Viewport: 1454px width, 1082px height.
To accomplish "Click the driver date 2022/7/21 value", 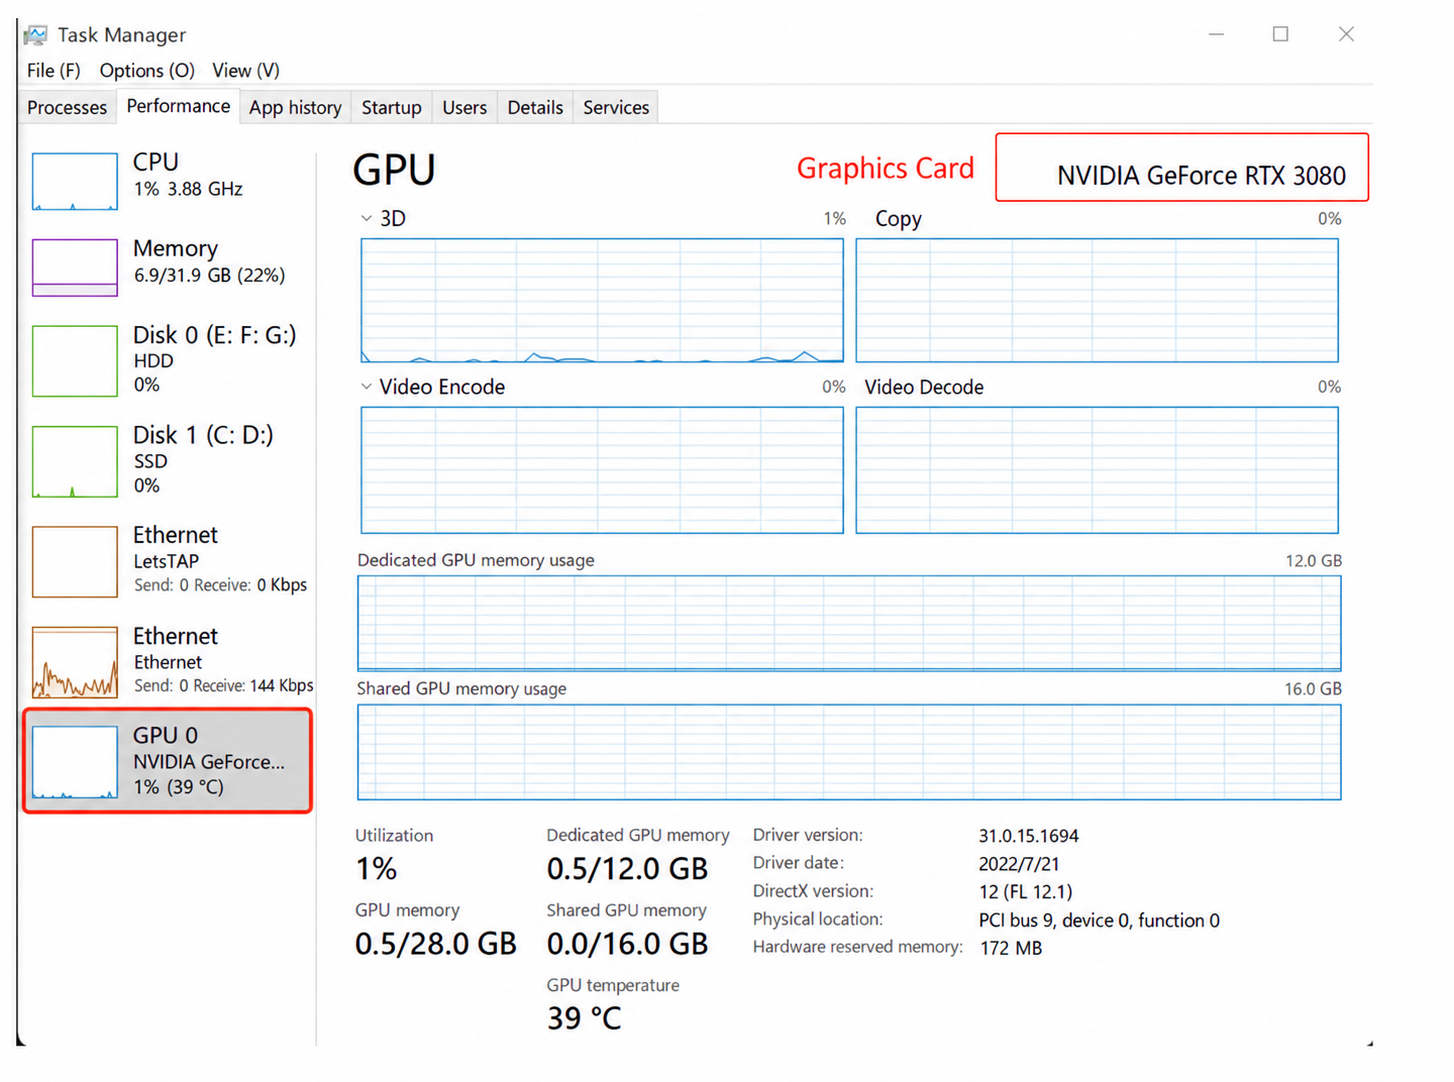I will 1018,864.
